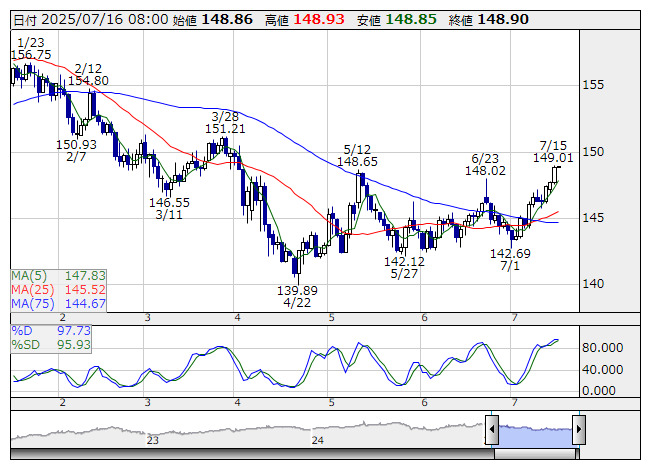Click the right range handle arrow in navigator
Viewport: 653px width, 470px height.
579,430
